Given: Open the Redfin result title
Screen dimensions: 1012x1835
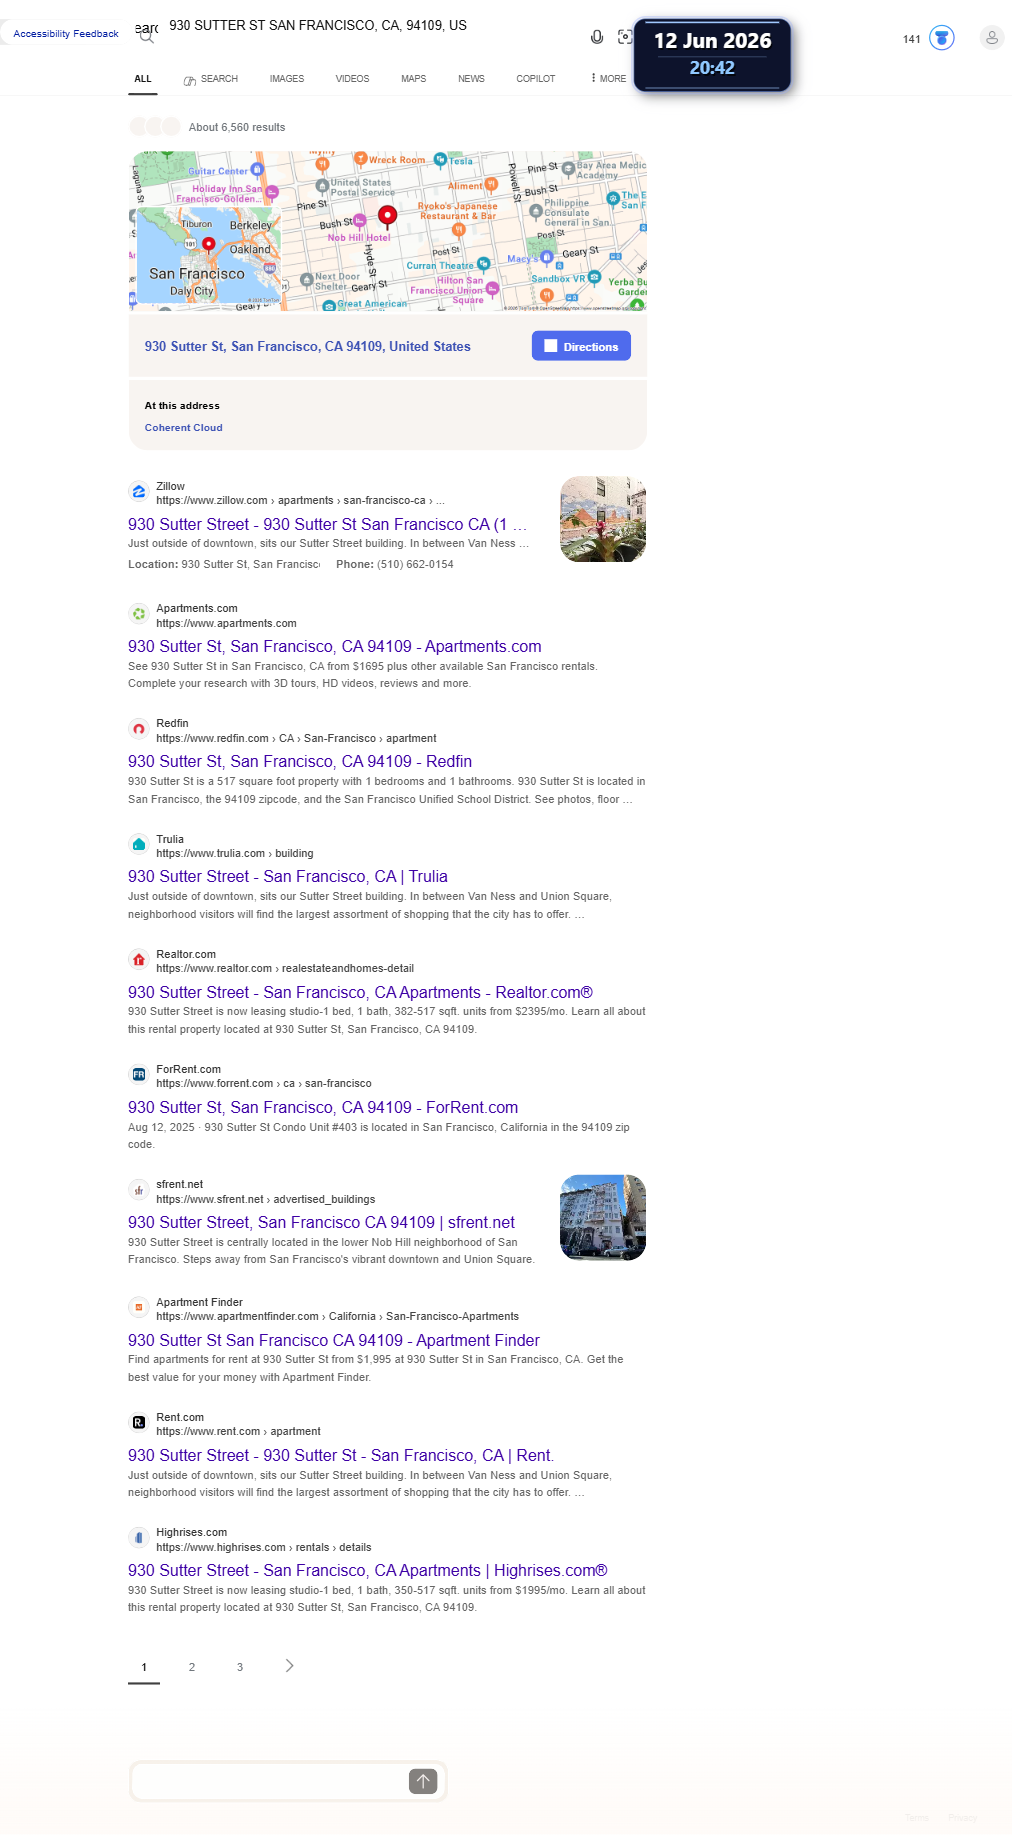Looking at the screenshot, I should (x=300, y=762).
